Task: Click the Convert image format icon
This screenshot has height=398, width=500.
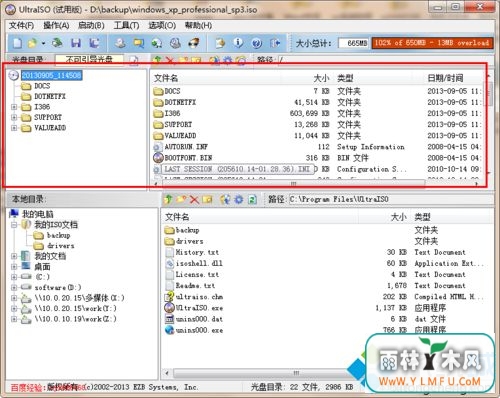Action: pos(138,43)
